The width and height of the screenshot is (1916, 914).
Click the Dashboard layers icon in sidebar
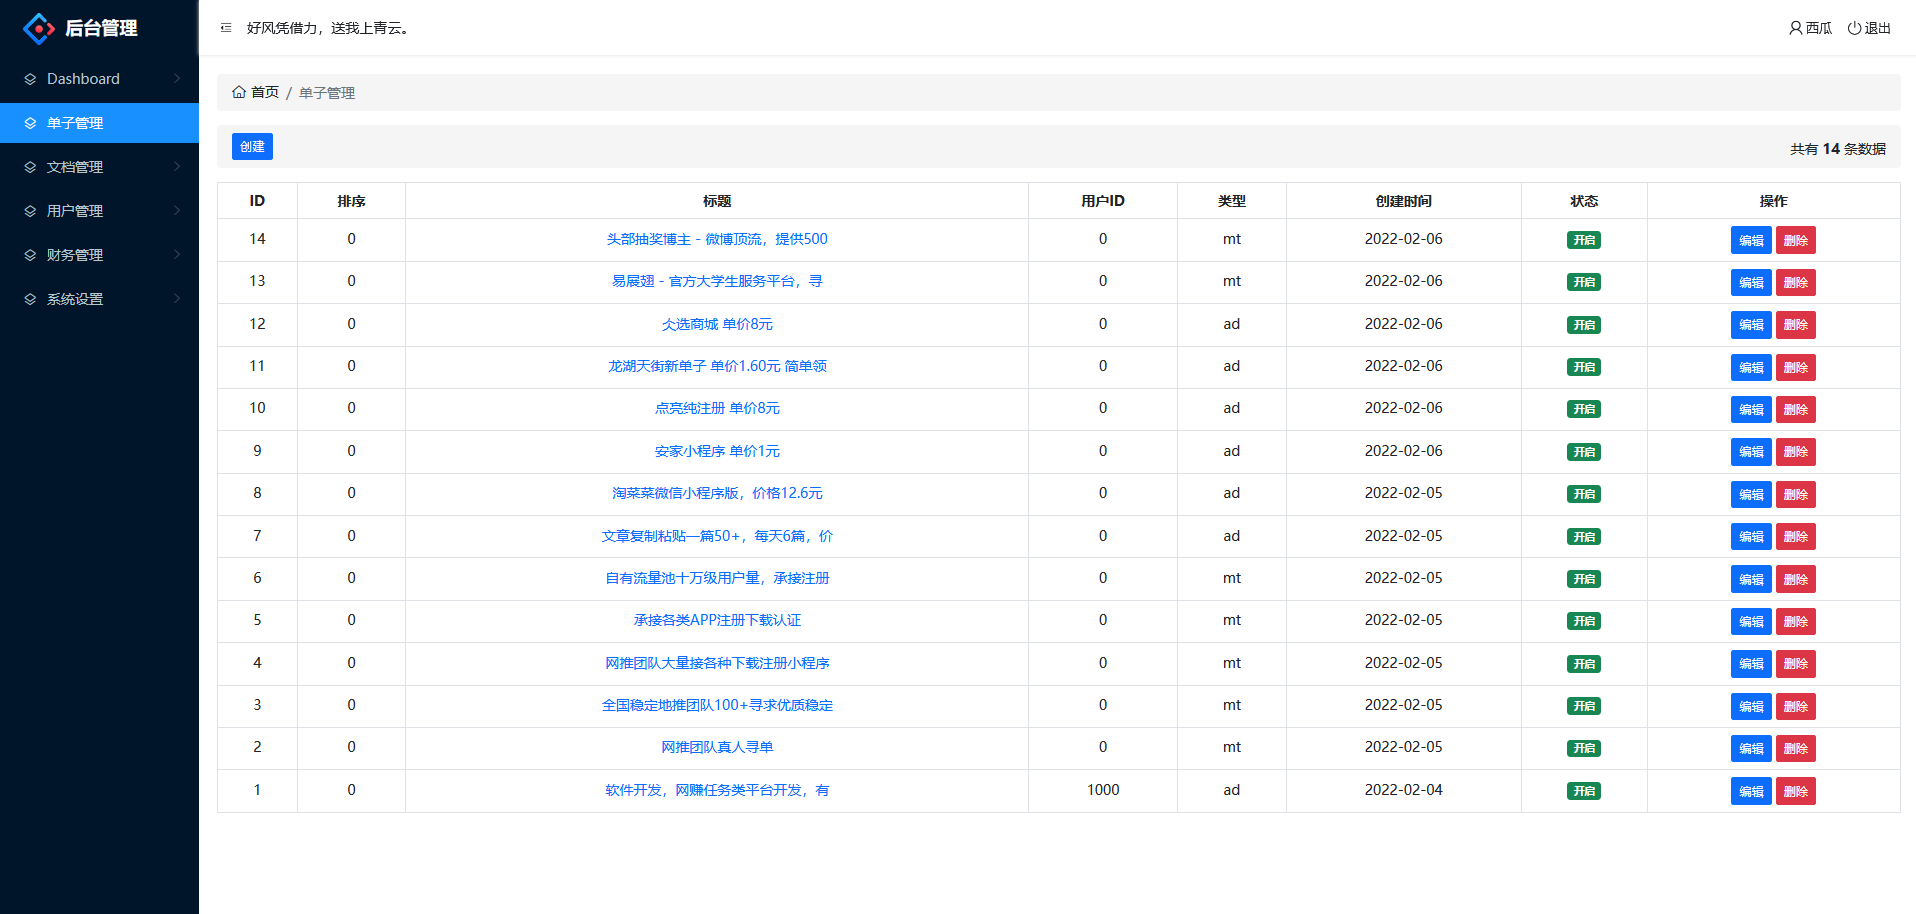(30, 79)
